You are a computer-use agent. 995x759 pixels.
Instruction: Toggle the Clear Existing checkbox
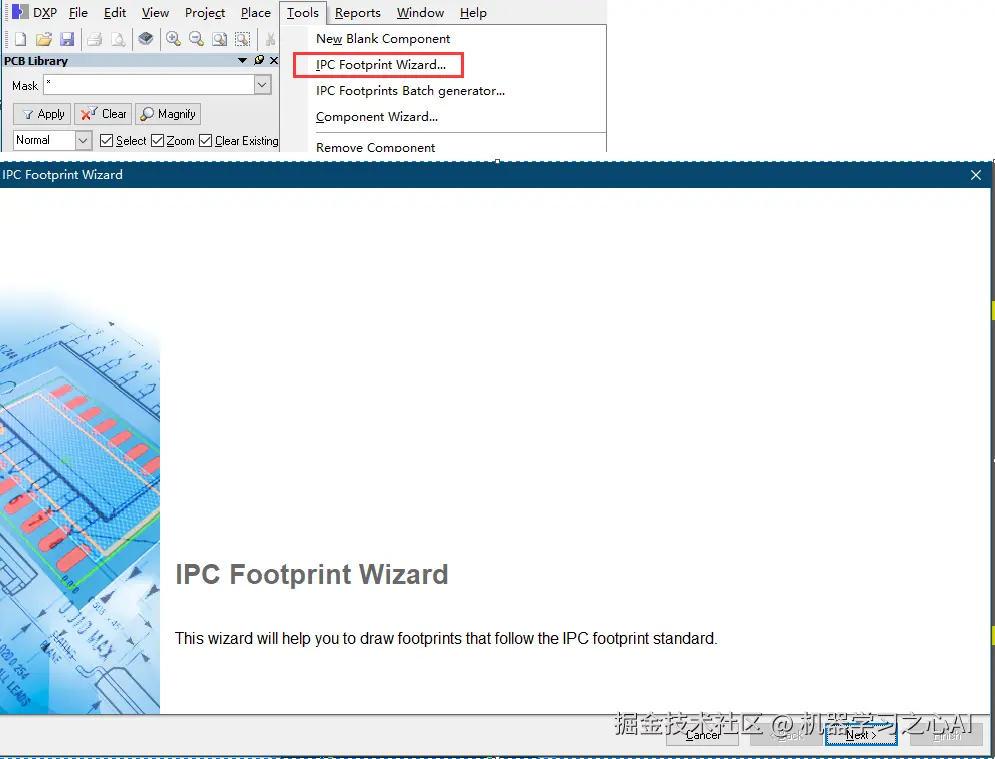(206, 140)
